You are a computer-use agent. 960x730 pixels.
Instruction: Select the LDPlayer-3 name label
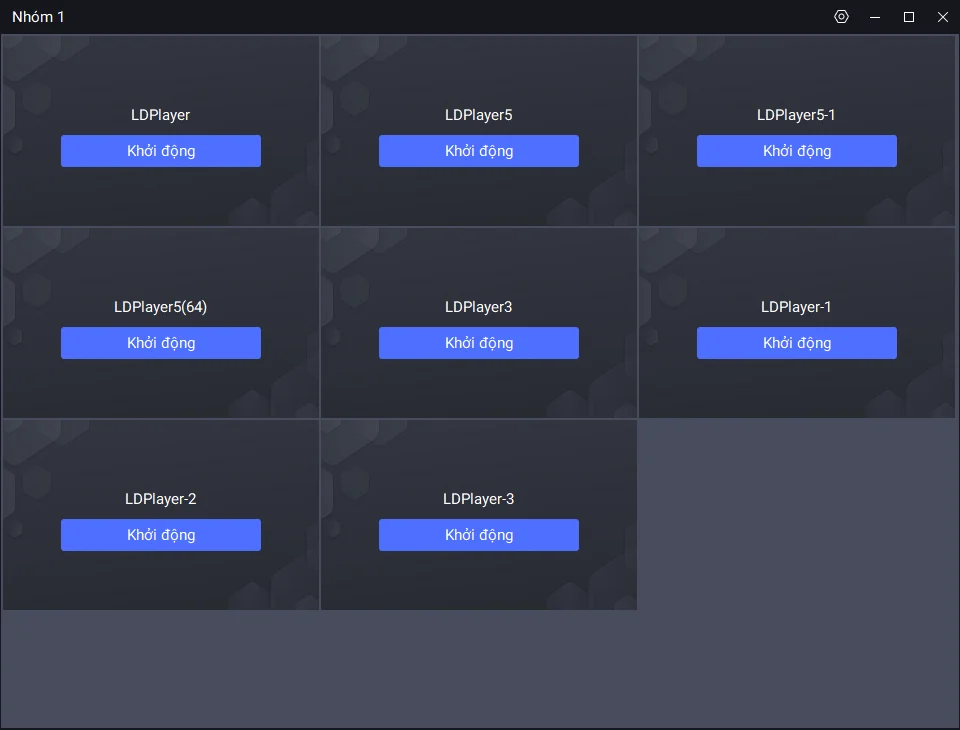pos(479,499)
